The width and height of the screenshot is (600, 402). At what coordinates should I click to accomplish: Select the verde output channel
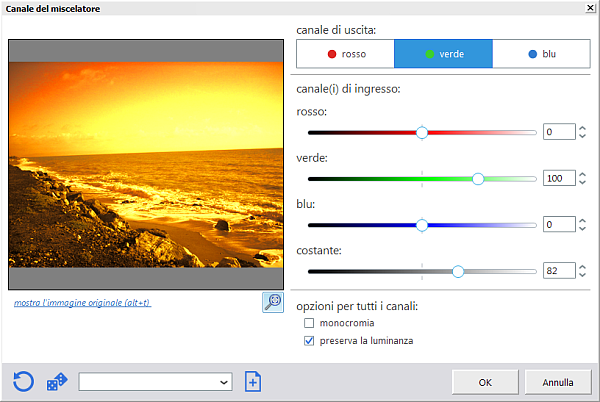click(x=443, y=53)
